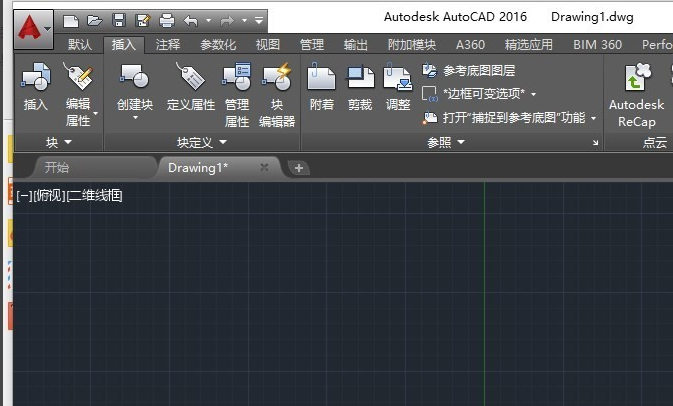Viewport: 673px width, 406px height.
Task: Add a new drawing tab with plus button
Action: 299,167
